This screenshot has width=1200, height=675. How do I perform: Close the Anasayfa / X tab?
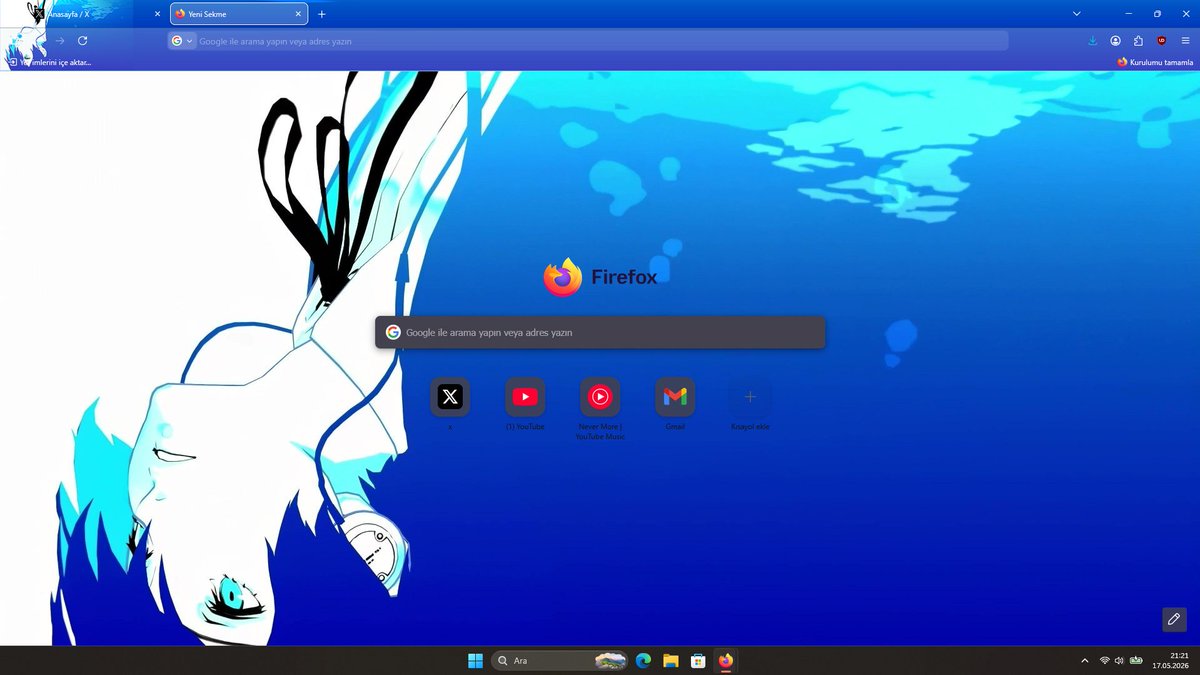pyautogui.click(x=157, y=14)
